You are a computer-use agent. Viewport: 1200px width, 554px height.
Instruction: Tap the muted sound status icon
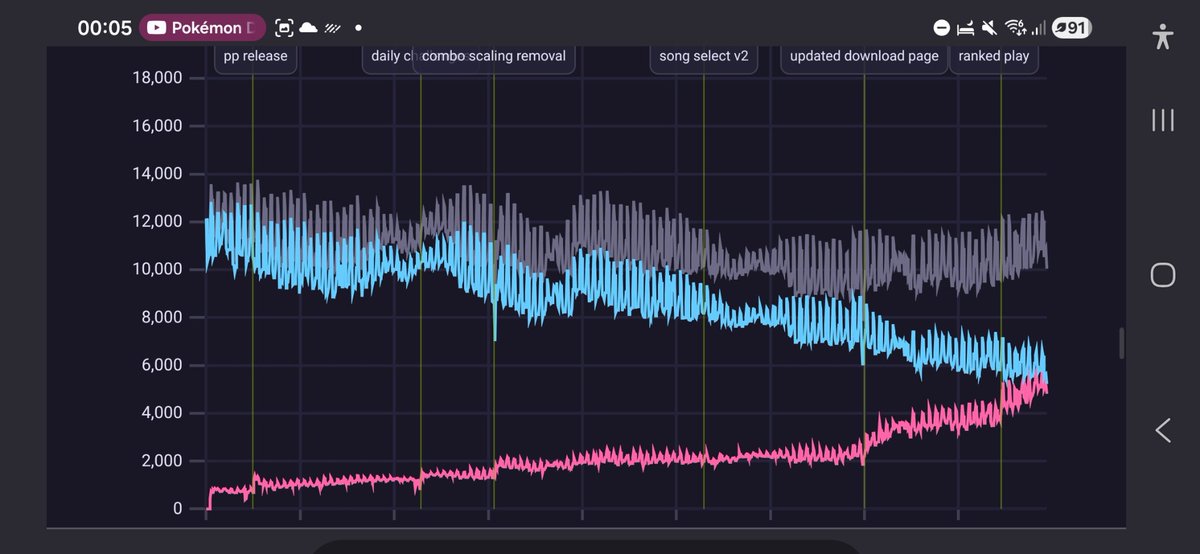[x=990, y=28]
